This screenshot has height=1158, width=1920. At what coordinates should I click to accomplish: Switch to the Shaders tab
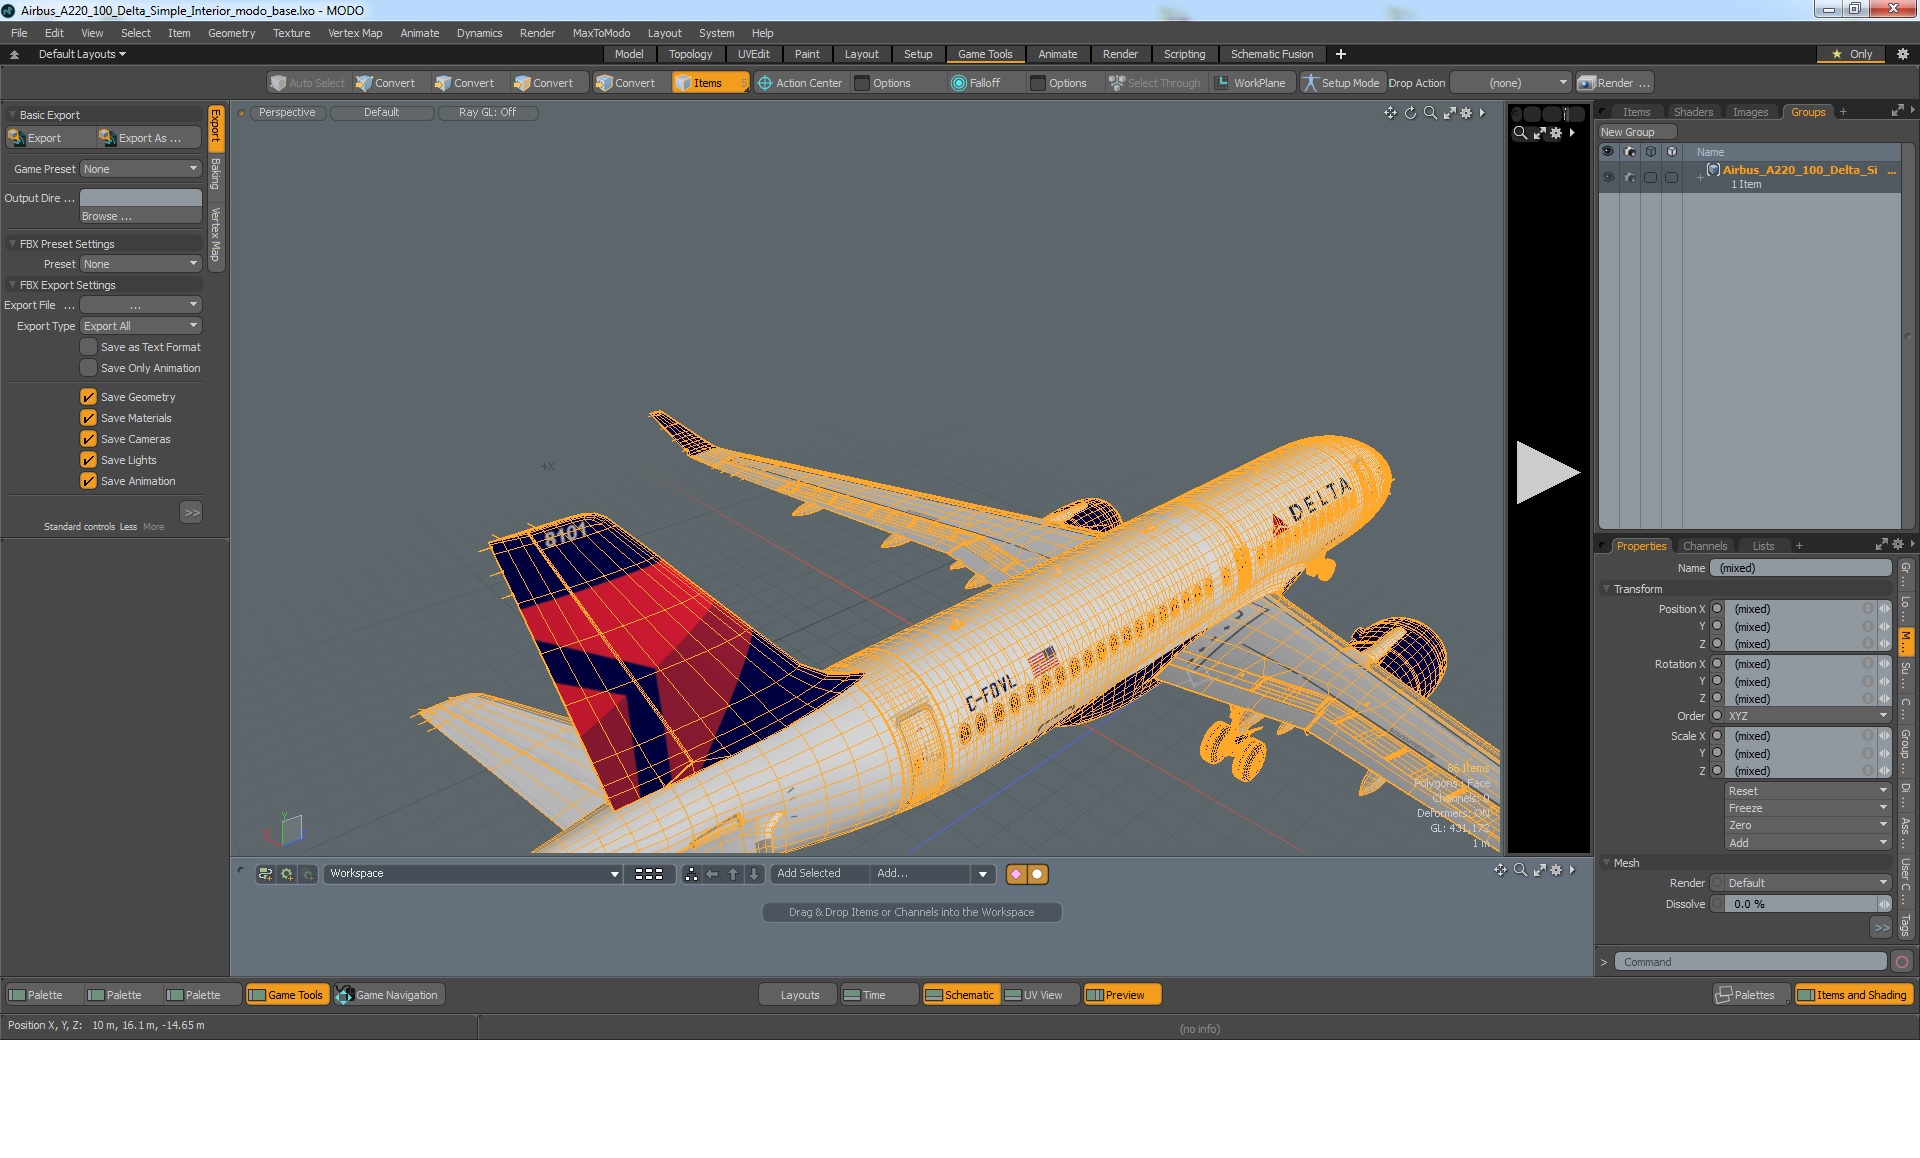point(1693,112)
